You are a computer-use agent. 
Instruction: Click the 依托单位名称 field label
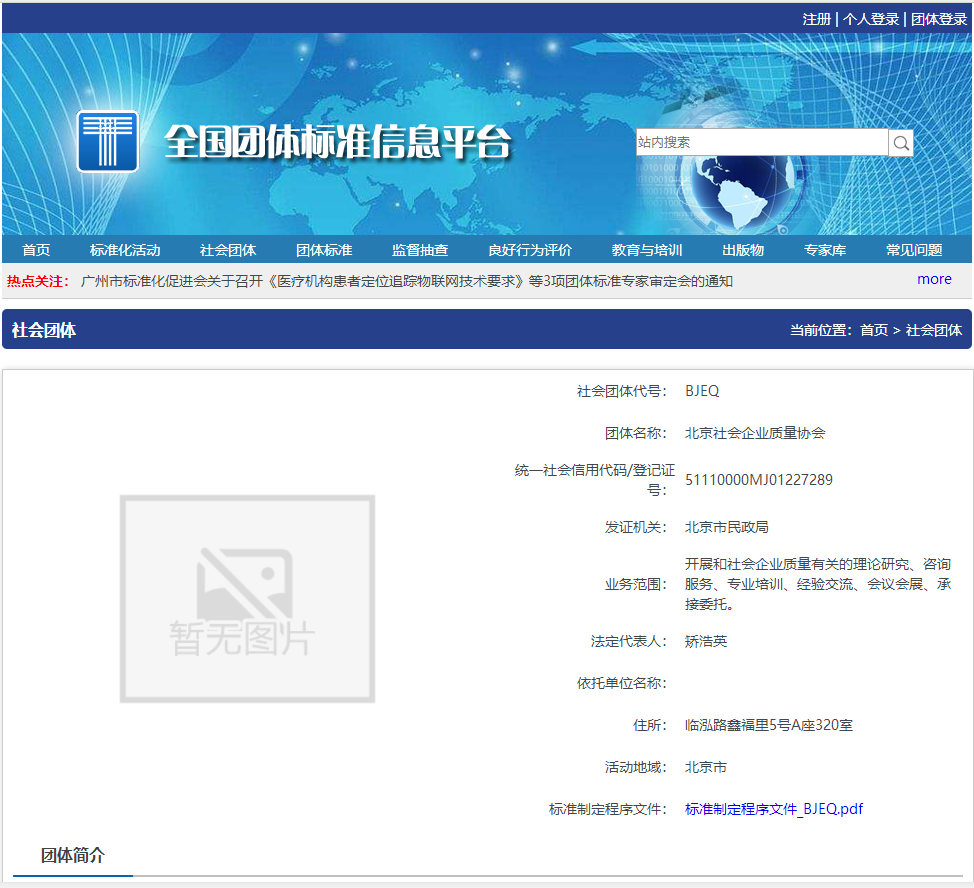point(622,683)
